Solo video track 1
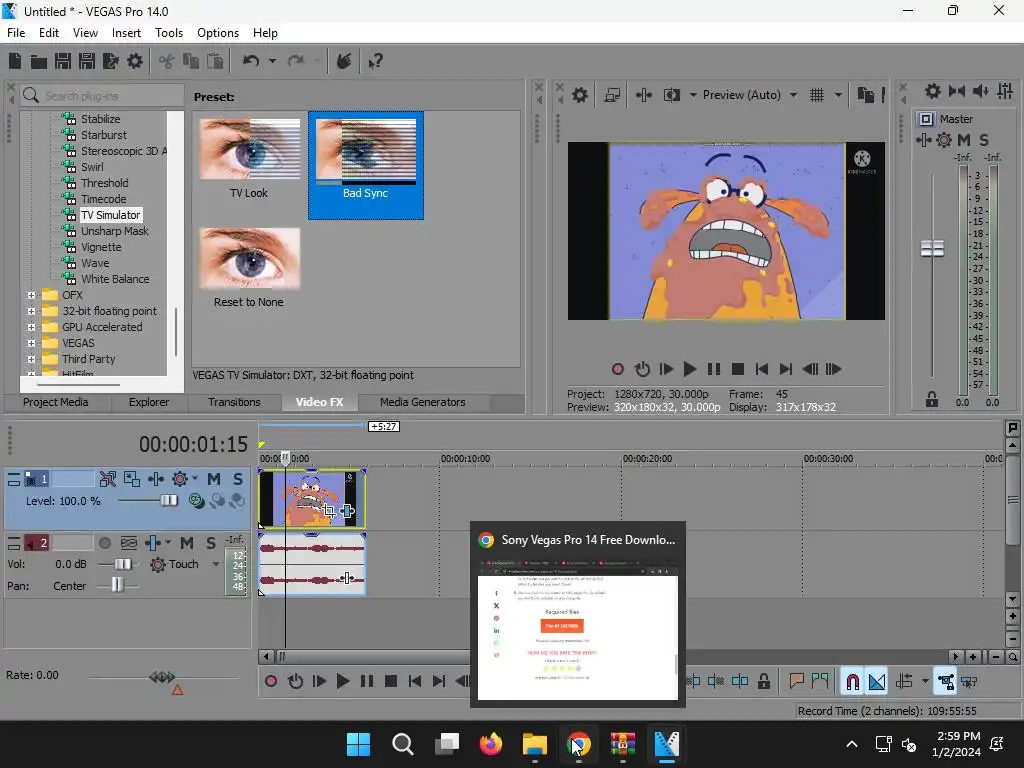The height and width of the screenshot is (768, 1024). pyautogui.click(x=238, y=479)
